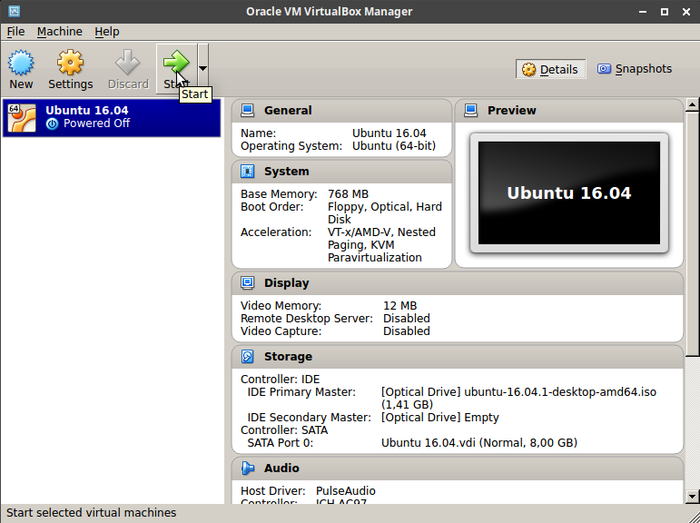Open the File menu
The height and width of the screenshot is (523, 700).
[x=16, y=32]
